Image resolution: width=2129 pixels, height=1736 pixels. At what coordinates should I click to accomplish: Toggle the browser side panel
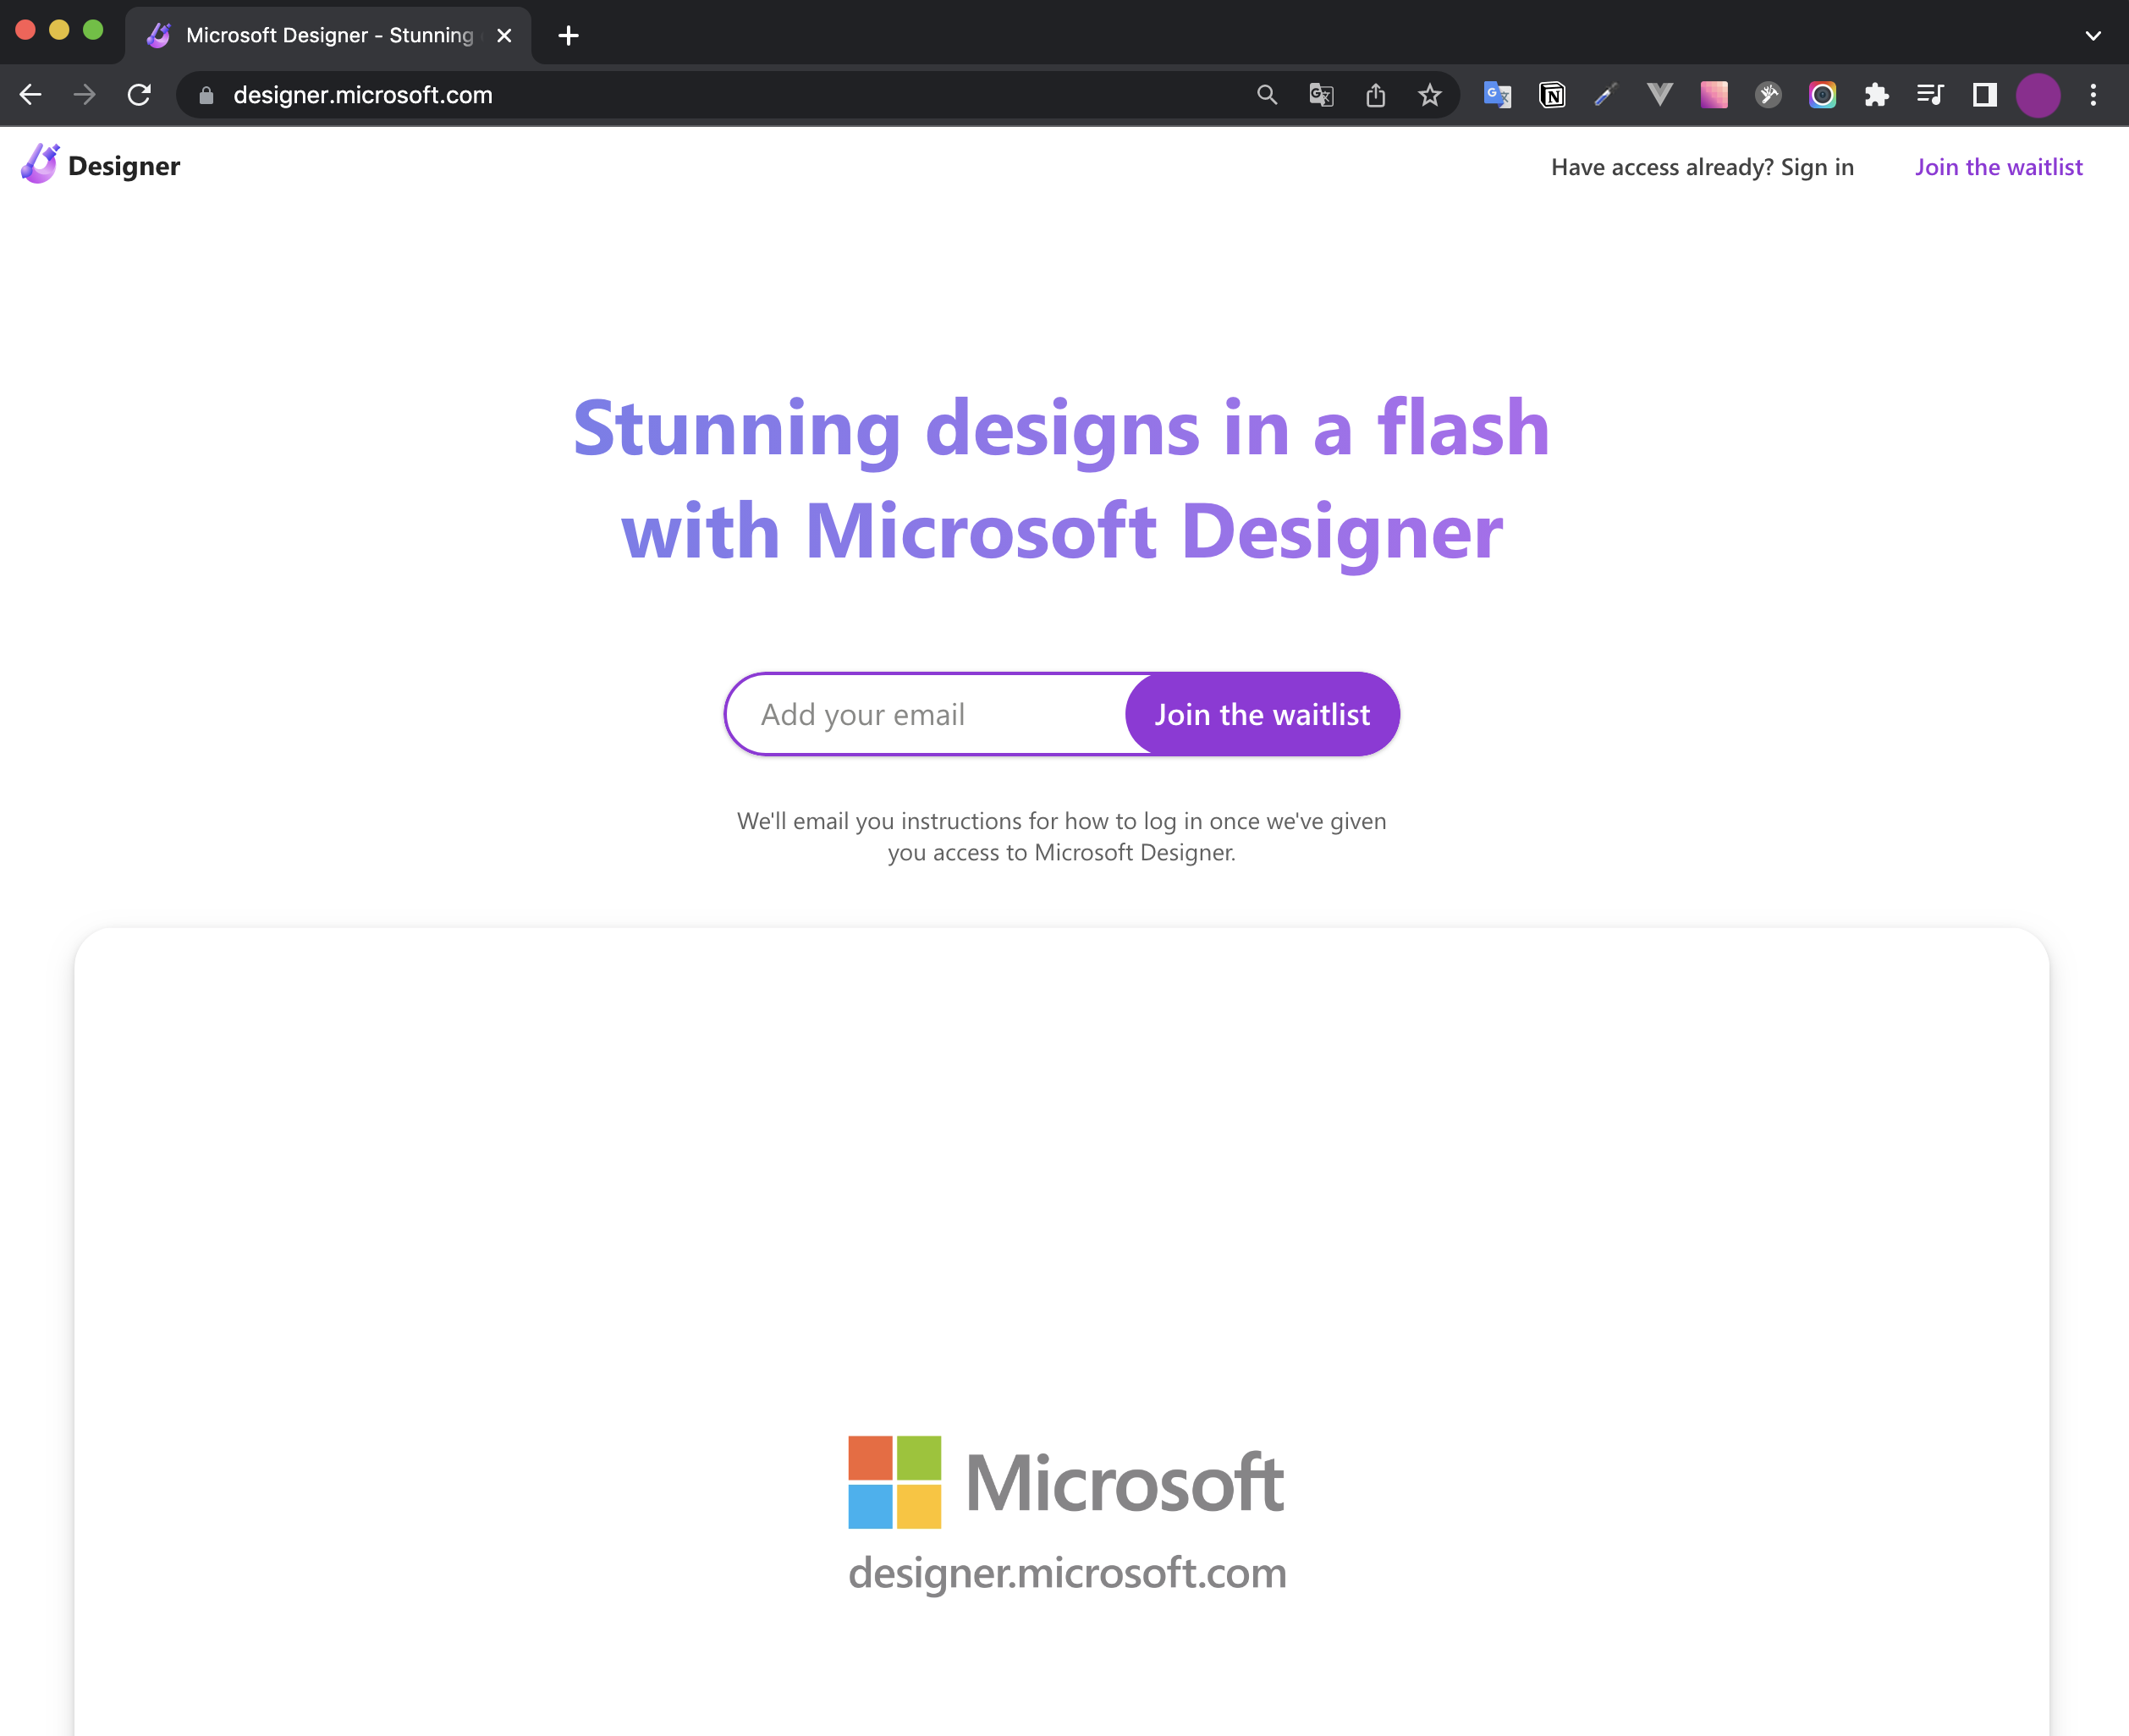point(1984,95)
